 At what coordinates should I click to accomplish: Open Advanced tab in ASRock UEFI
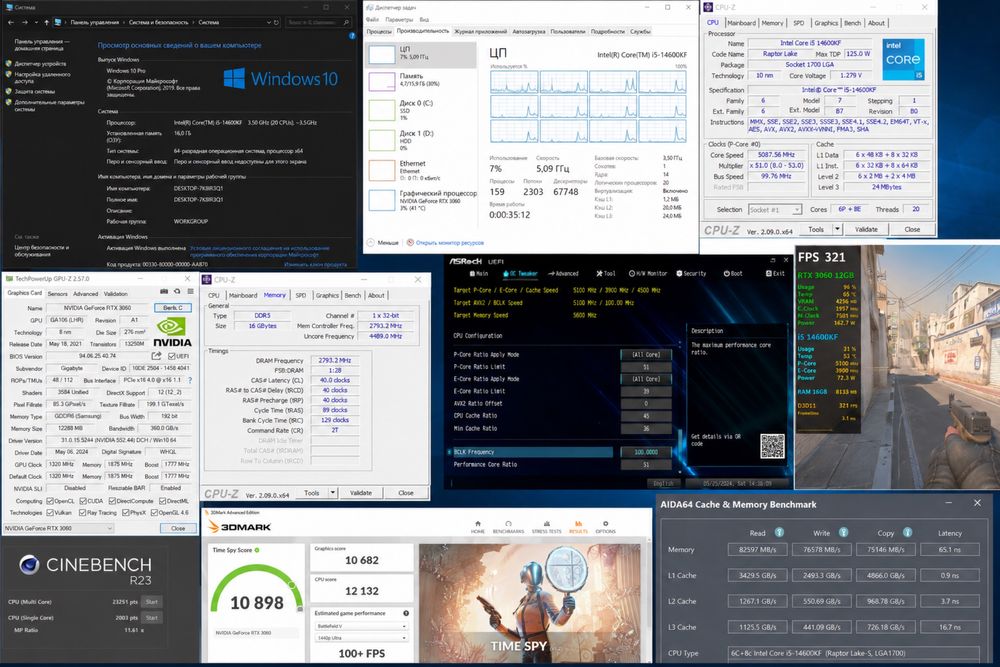563,274
